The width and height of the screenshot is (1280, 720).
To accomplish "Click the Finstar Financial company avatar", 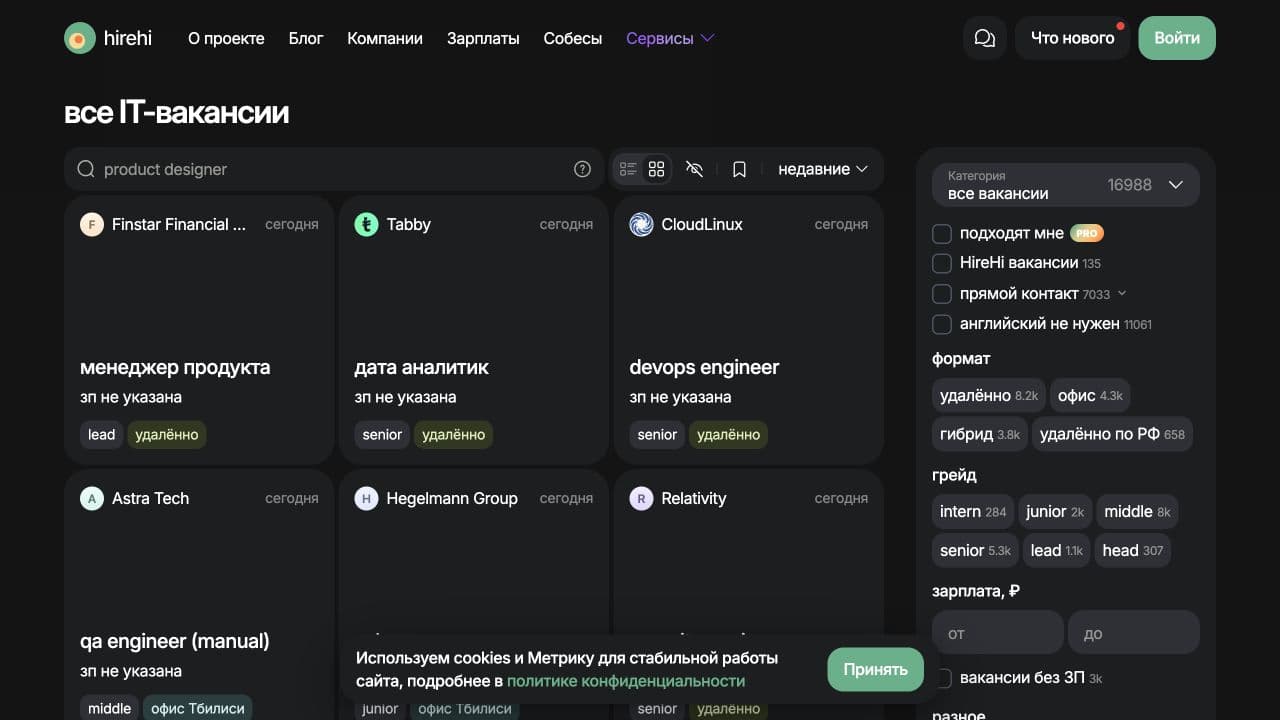I will 92,224.
